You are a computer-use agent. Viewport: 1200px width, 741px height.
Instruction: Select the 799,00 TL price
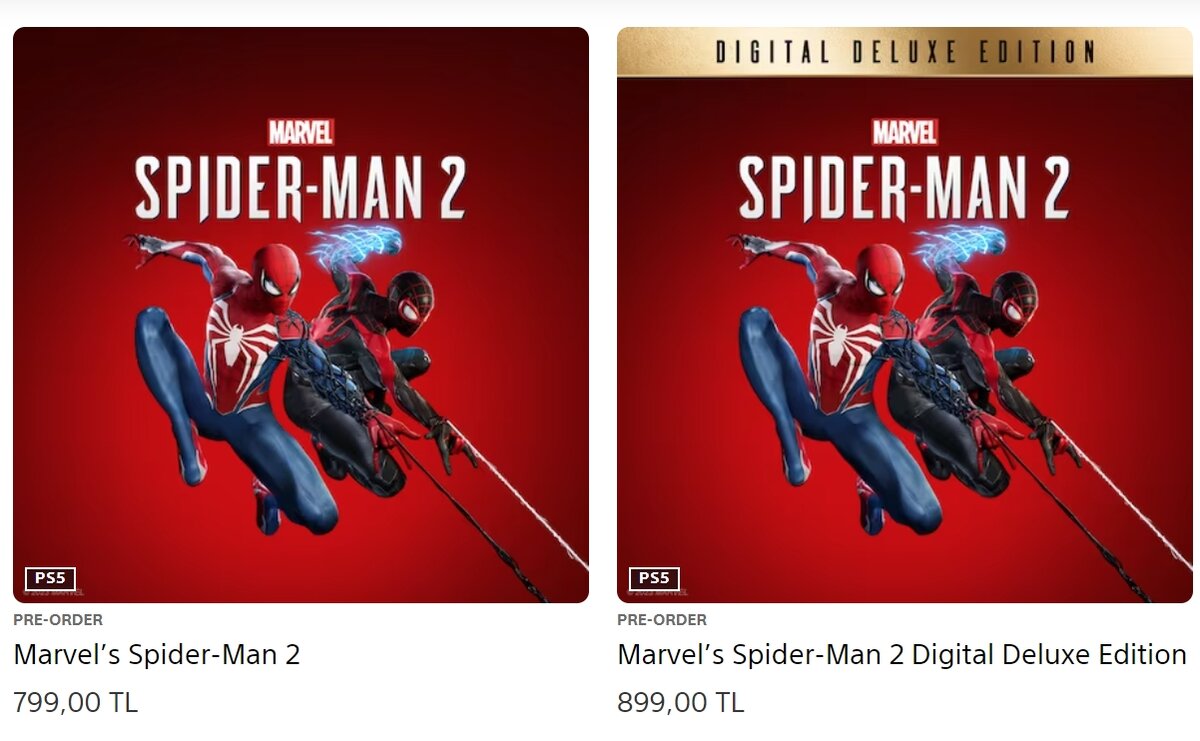coord(75,703)
